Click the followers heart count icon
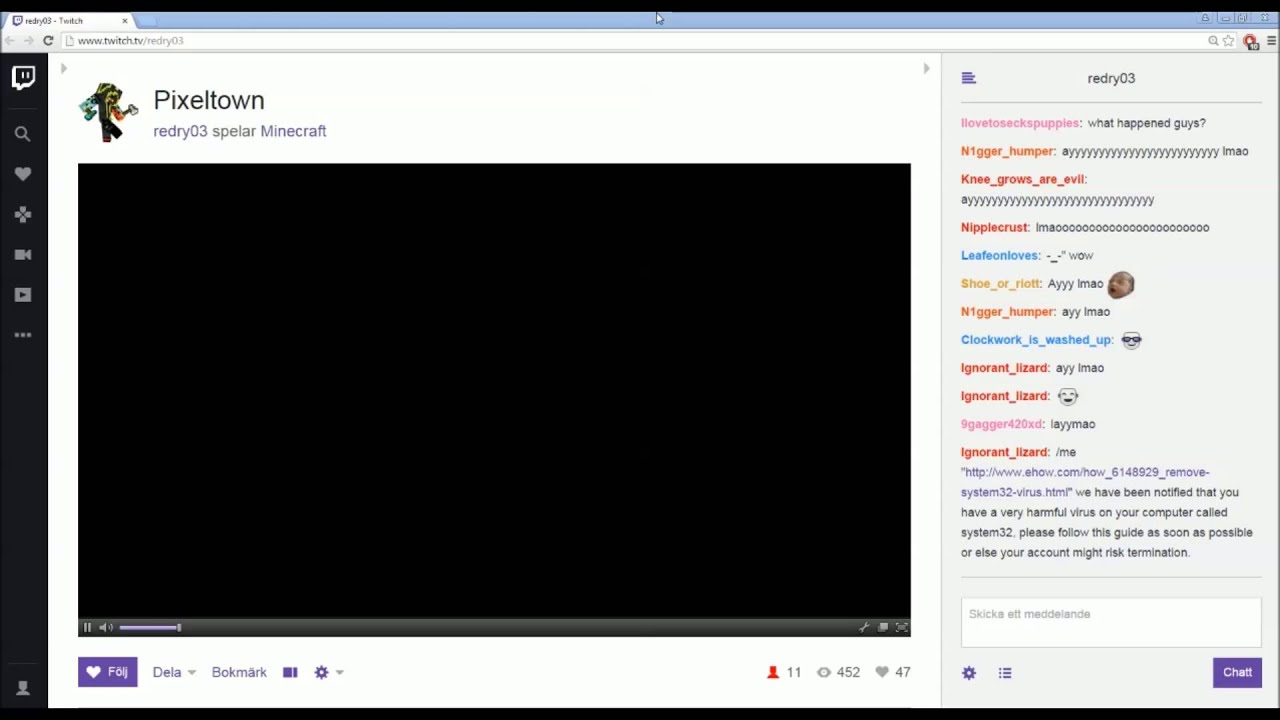Screen dimensions: 1280x720 pyautogui.click(x=882, y=672)
